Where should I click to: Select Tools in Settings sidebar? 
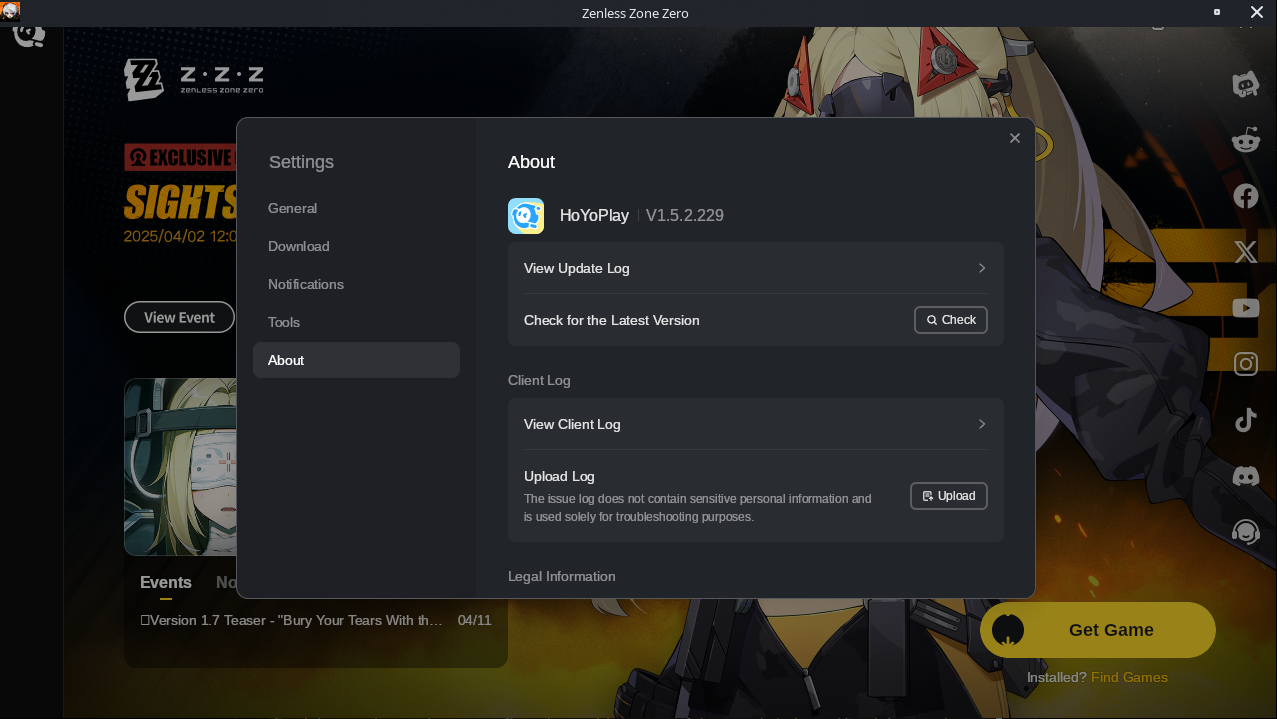(x=356, y=322)
